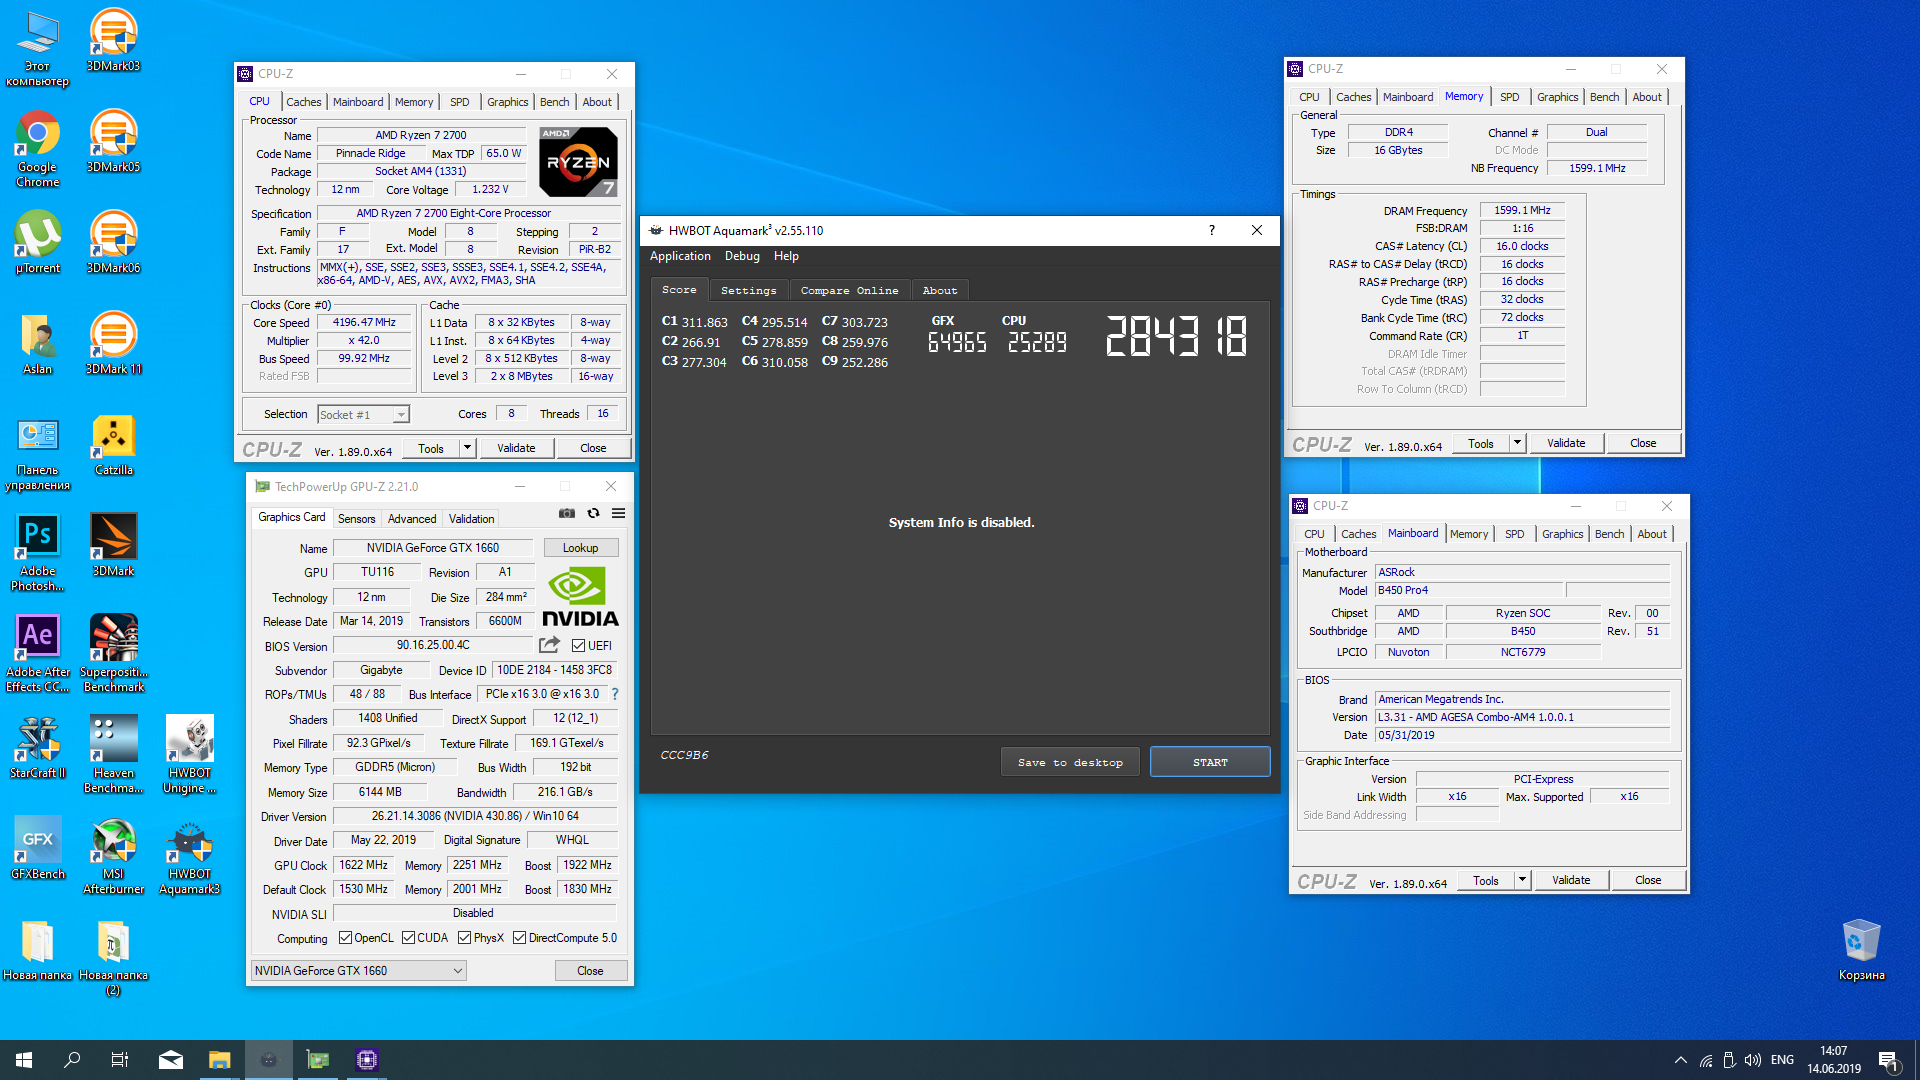Open the Debug menu in HWBOT Aquamark
This screenshot has width=1920, height=1080.
click(742, 256)
